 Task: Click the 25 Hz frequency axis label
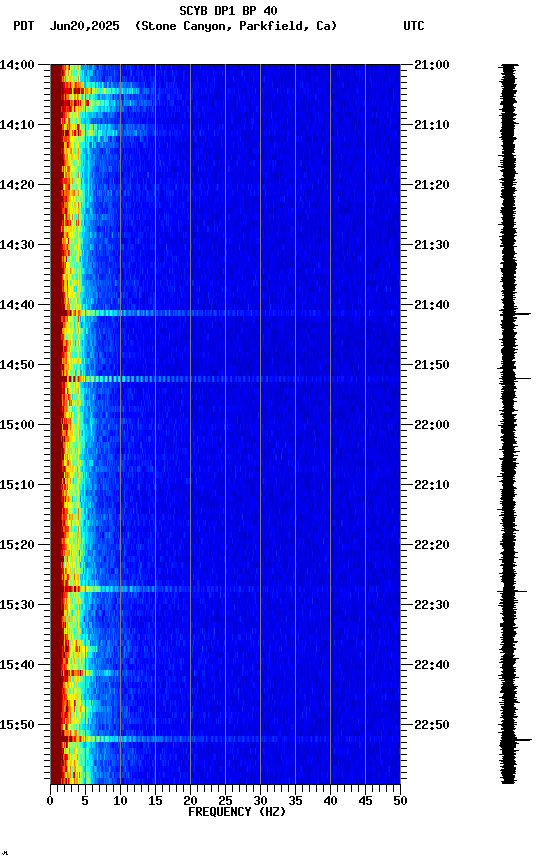[225, 802]
